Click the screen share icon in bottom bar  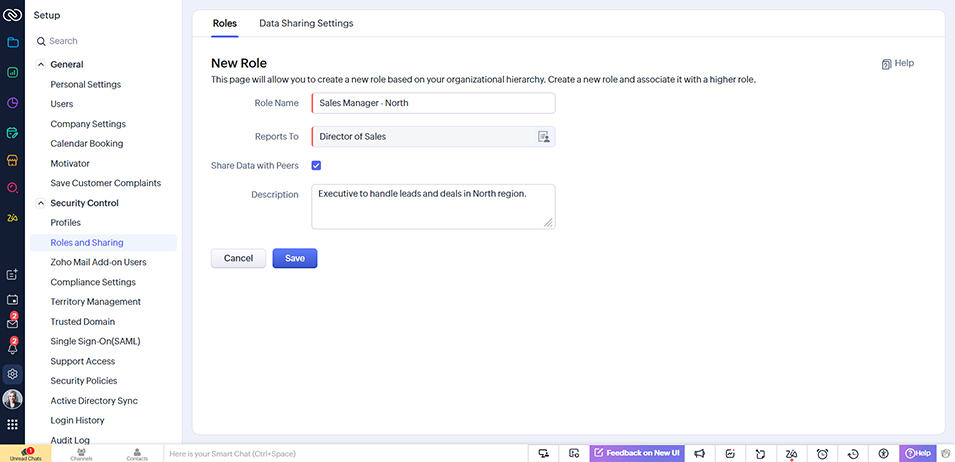click(544, 453)
